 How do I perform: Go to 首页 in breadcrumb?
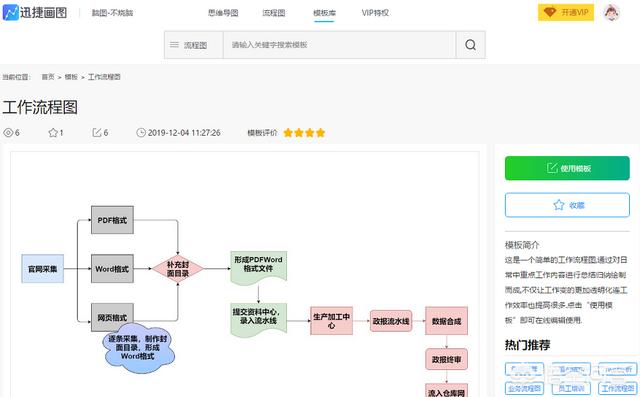48,77
